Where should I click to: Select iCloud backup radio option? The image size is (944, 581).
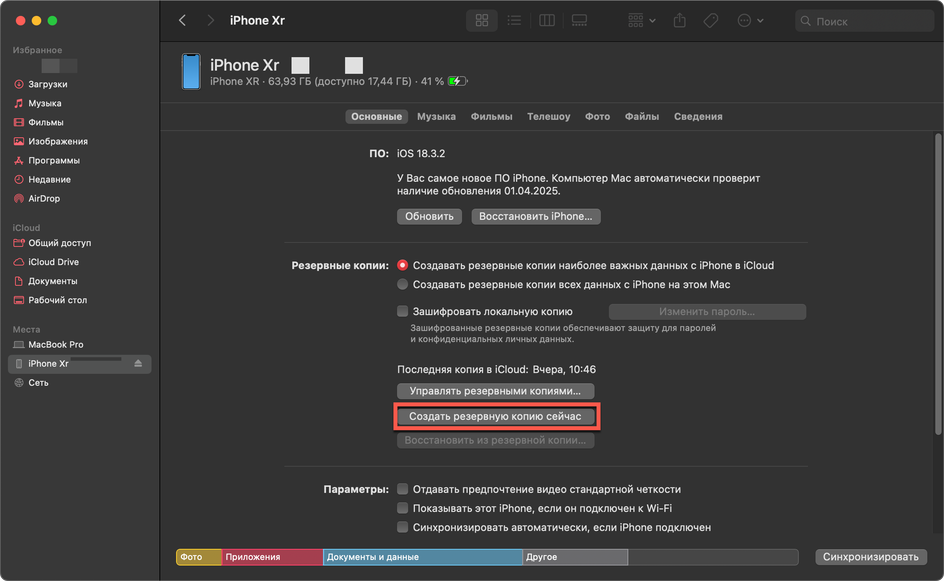pyautogui.click(x=403, y=266)
